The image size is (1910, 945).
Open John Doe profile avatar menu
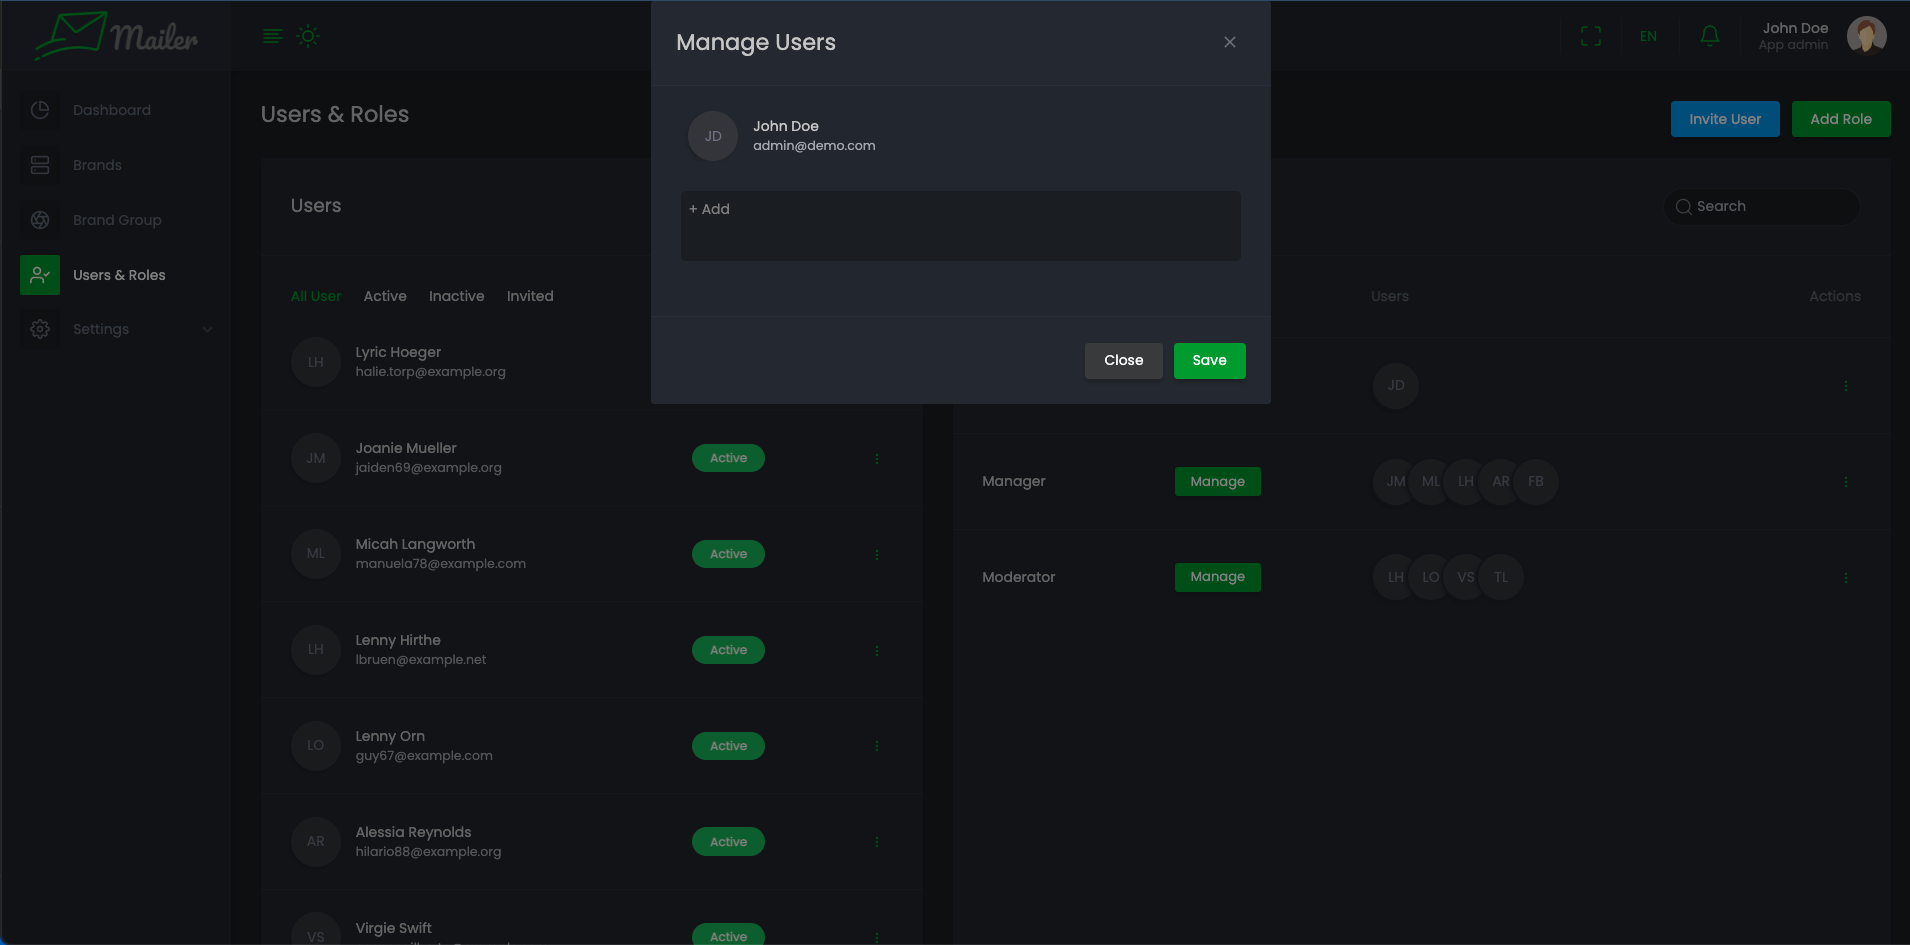(1865, 36)
